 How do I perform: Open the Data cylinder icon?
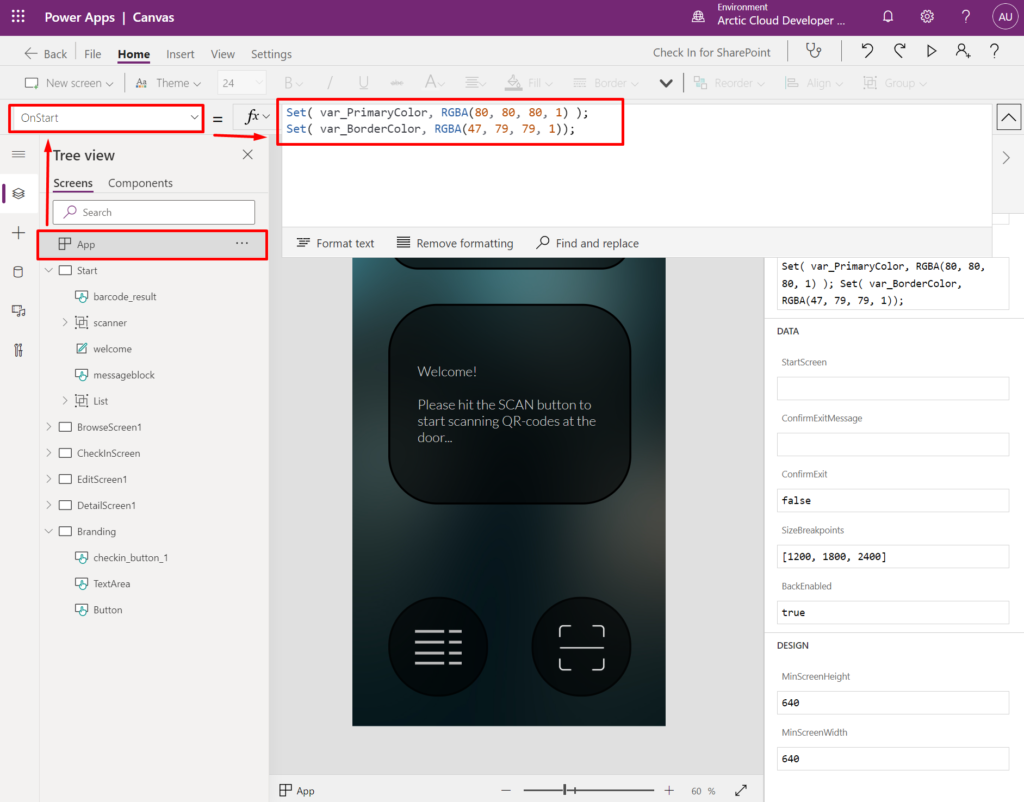click(18, 272)
